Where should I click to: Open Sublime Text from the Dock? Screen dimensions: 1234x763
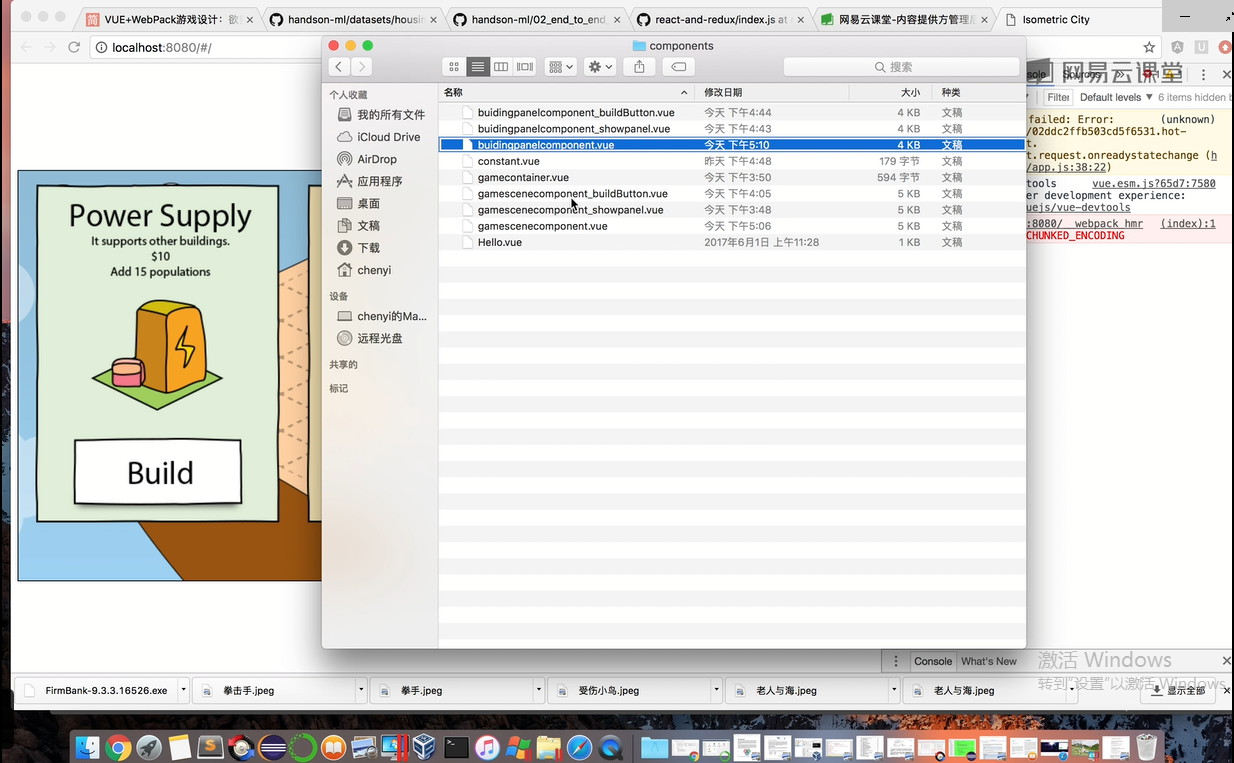tap(210, 747)
